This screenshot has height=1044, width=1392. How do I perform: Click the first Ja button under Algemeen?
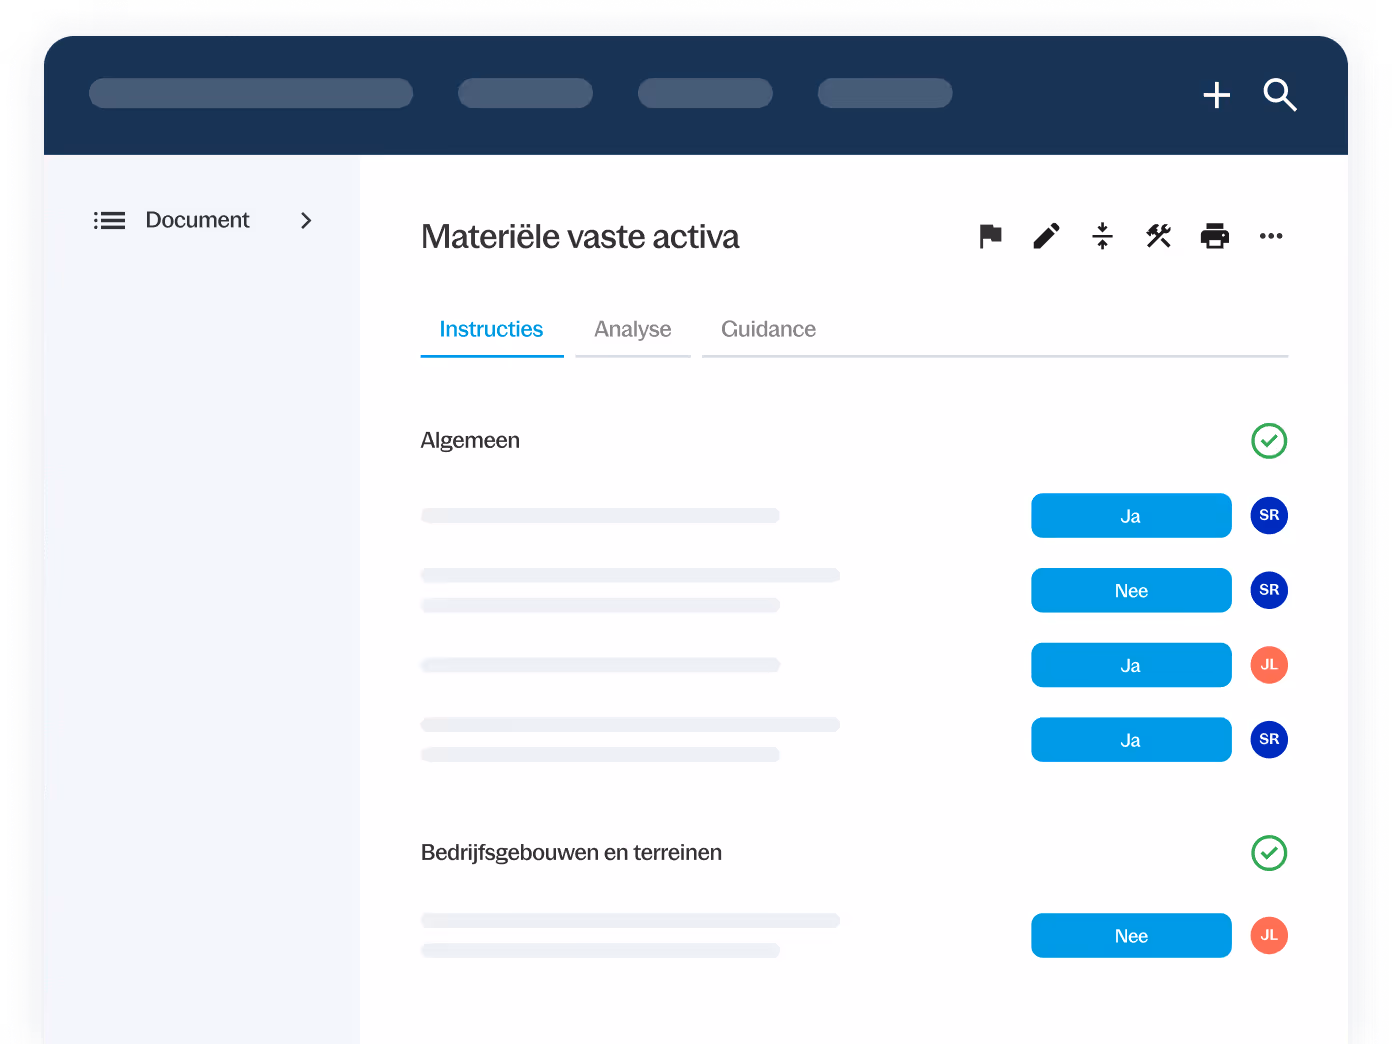[x=1131, y=516]
